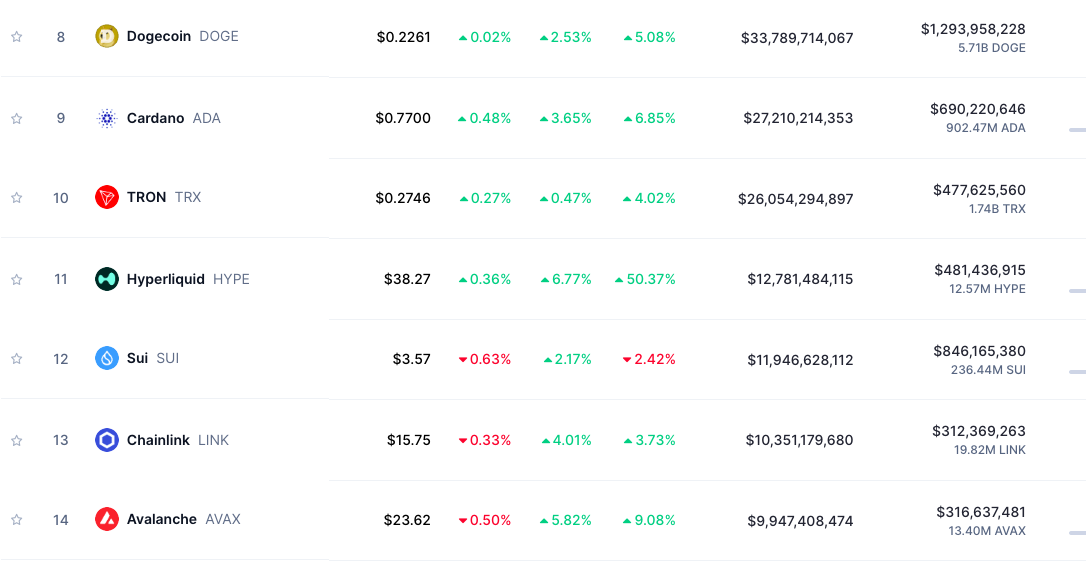The image size is (1086, 578).
Task: Click the Chainlink coin logo
Action: [x=107, y=440]
